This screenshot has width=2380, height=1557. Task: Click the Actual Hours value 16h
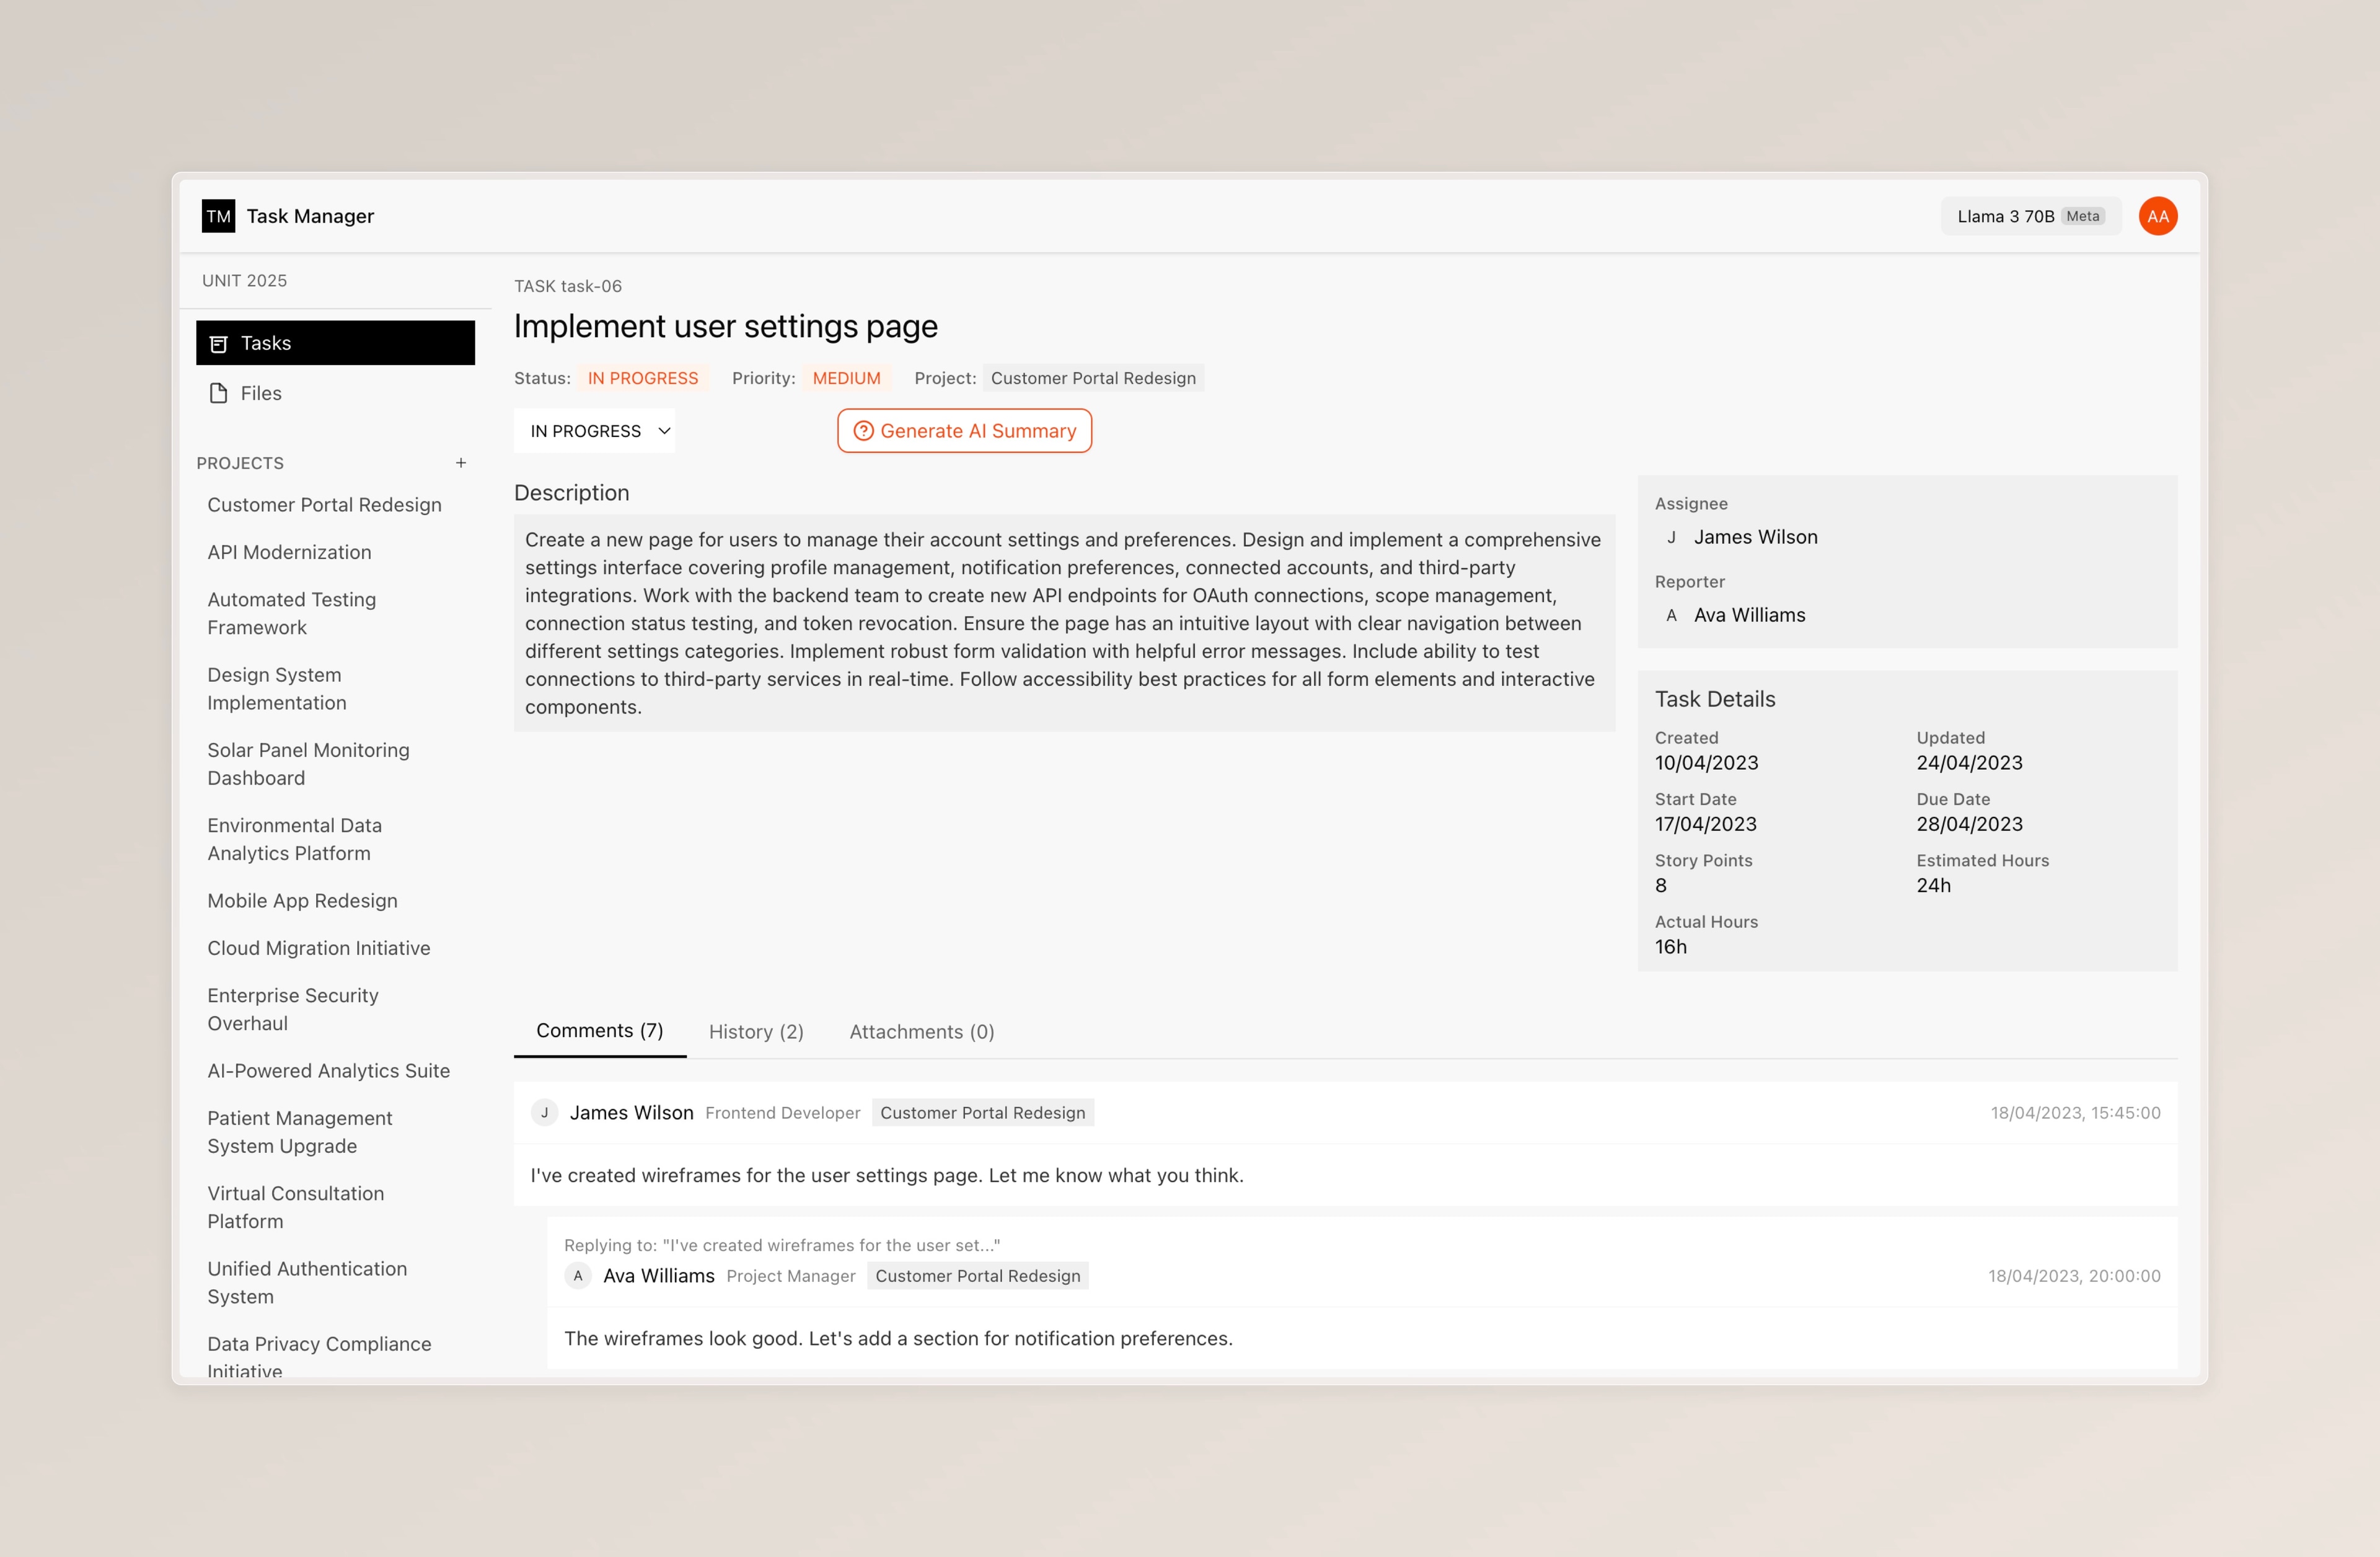pyautogui.click(x=1670, y=947)
